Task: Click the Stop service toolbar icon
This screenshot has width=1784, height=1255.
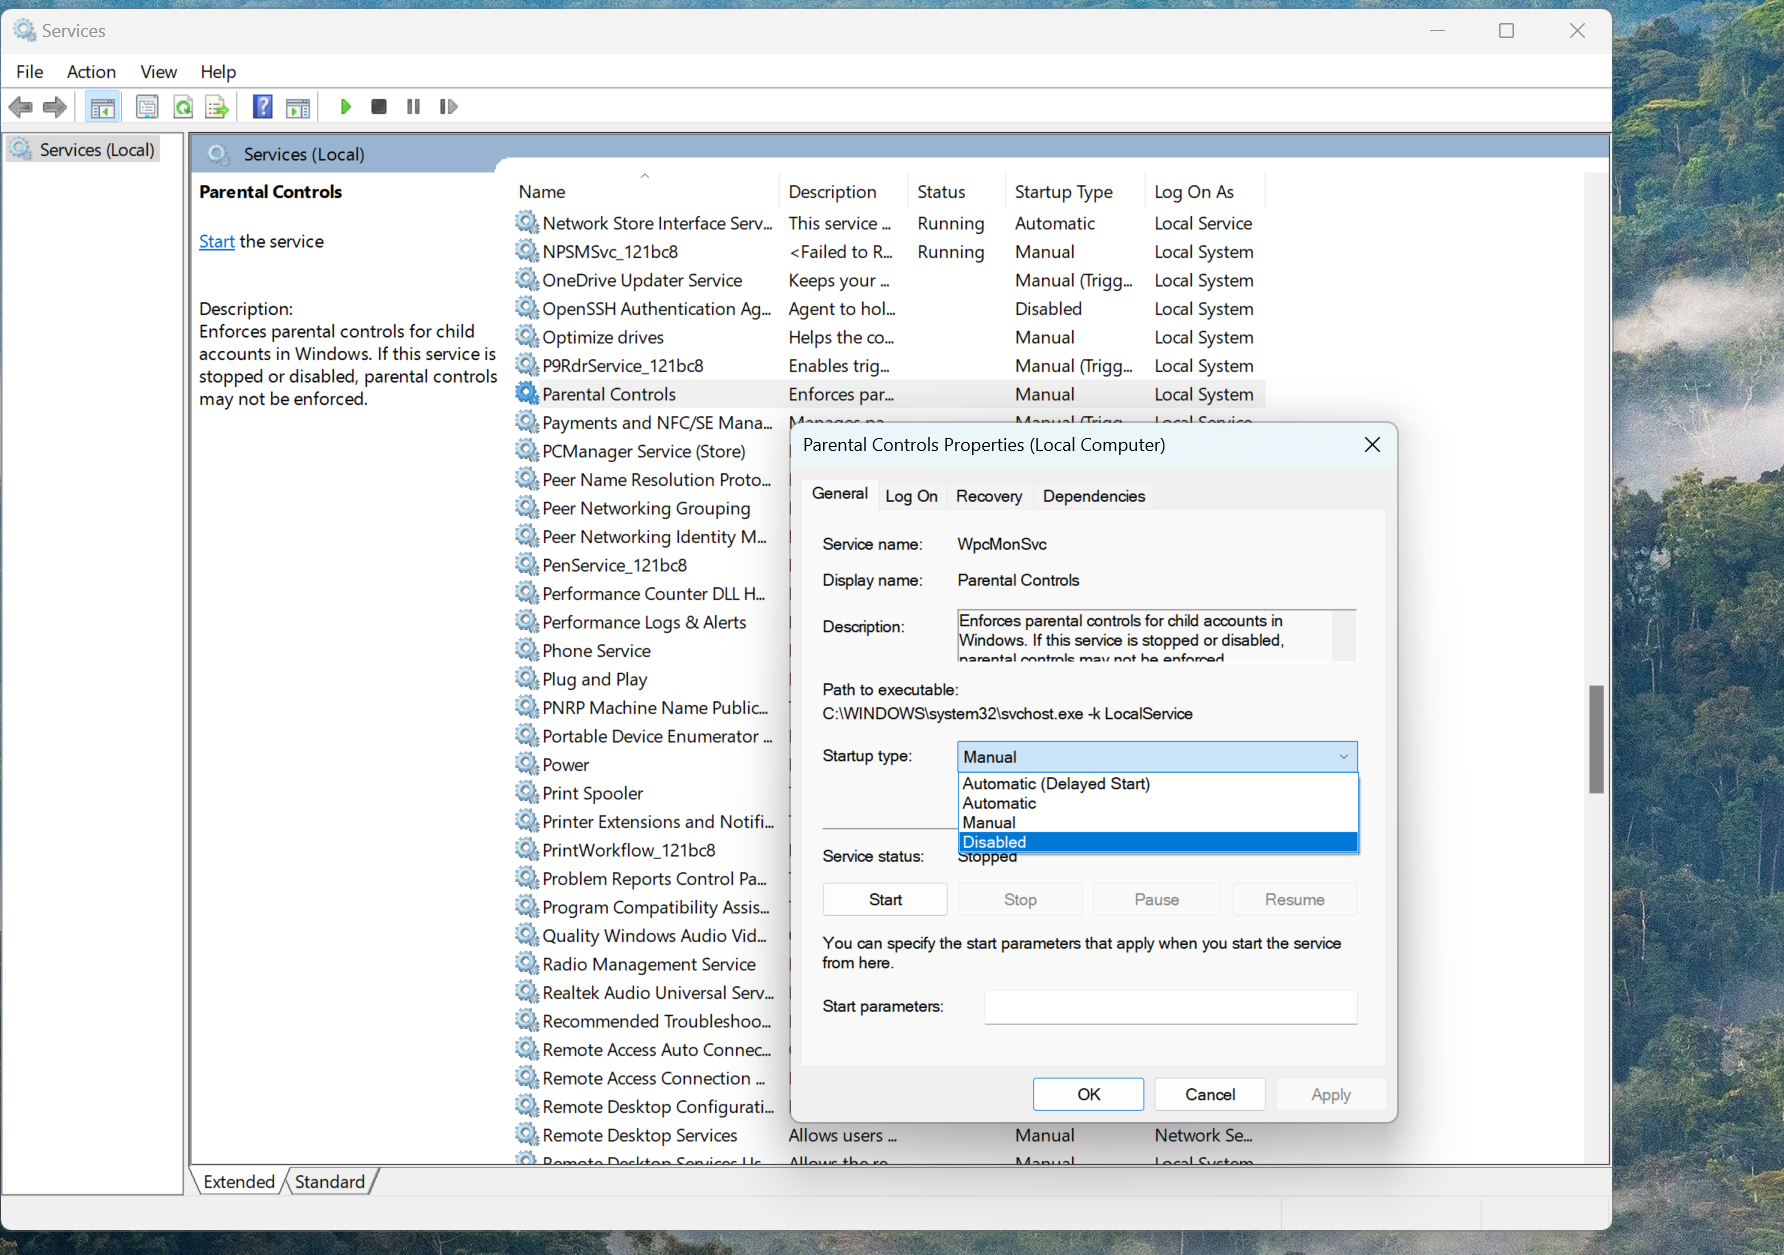Action: (379, 106)
